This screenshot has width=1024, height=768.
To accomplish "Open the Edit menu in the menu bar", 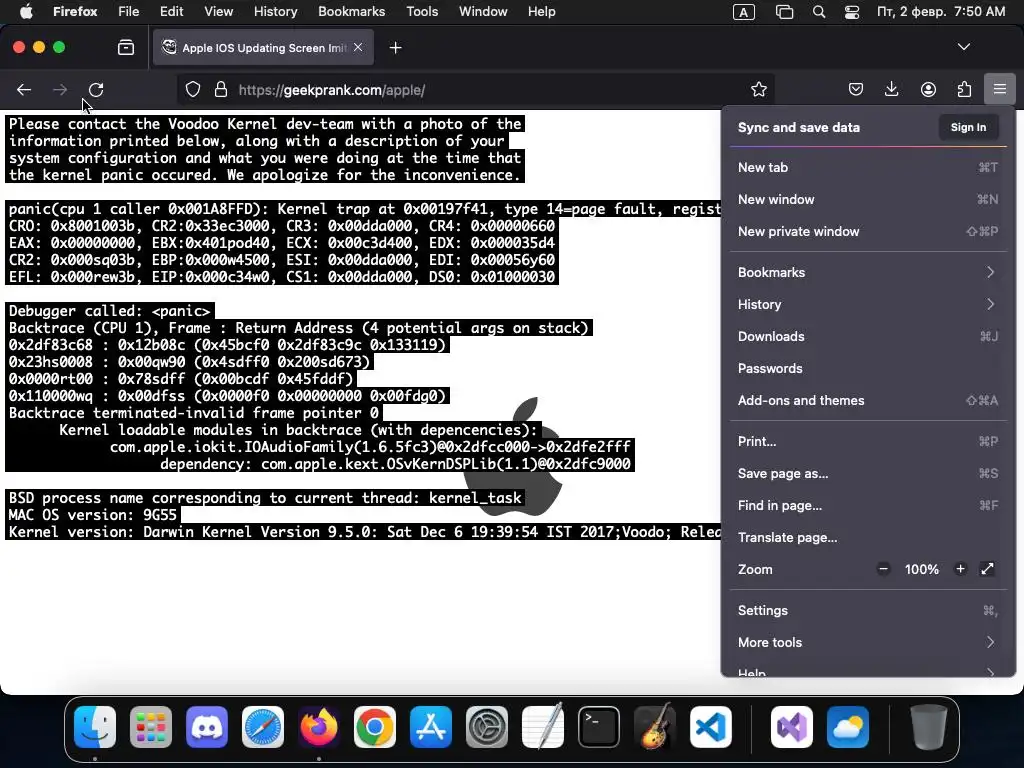I will (x=171, y=11).
